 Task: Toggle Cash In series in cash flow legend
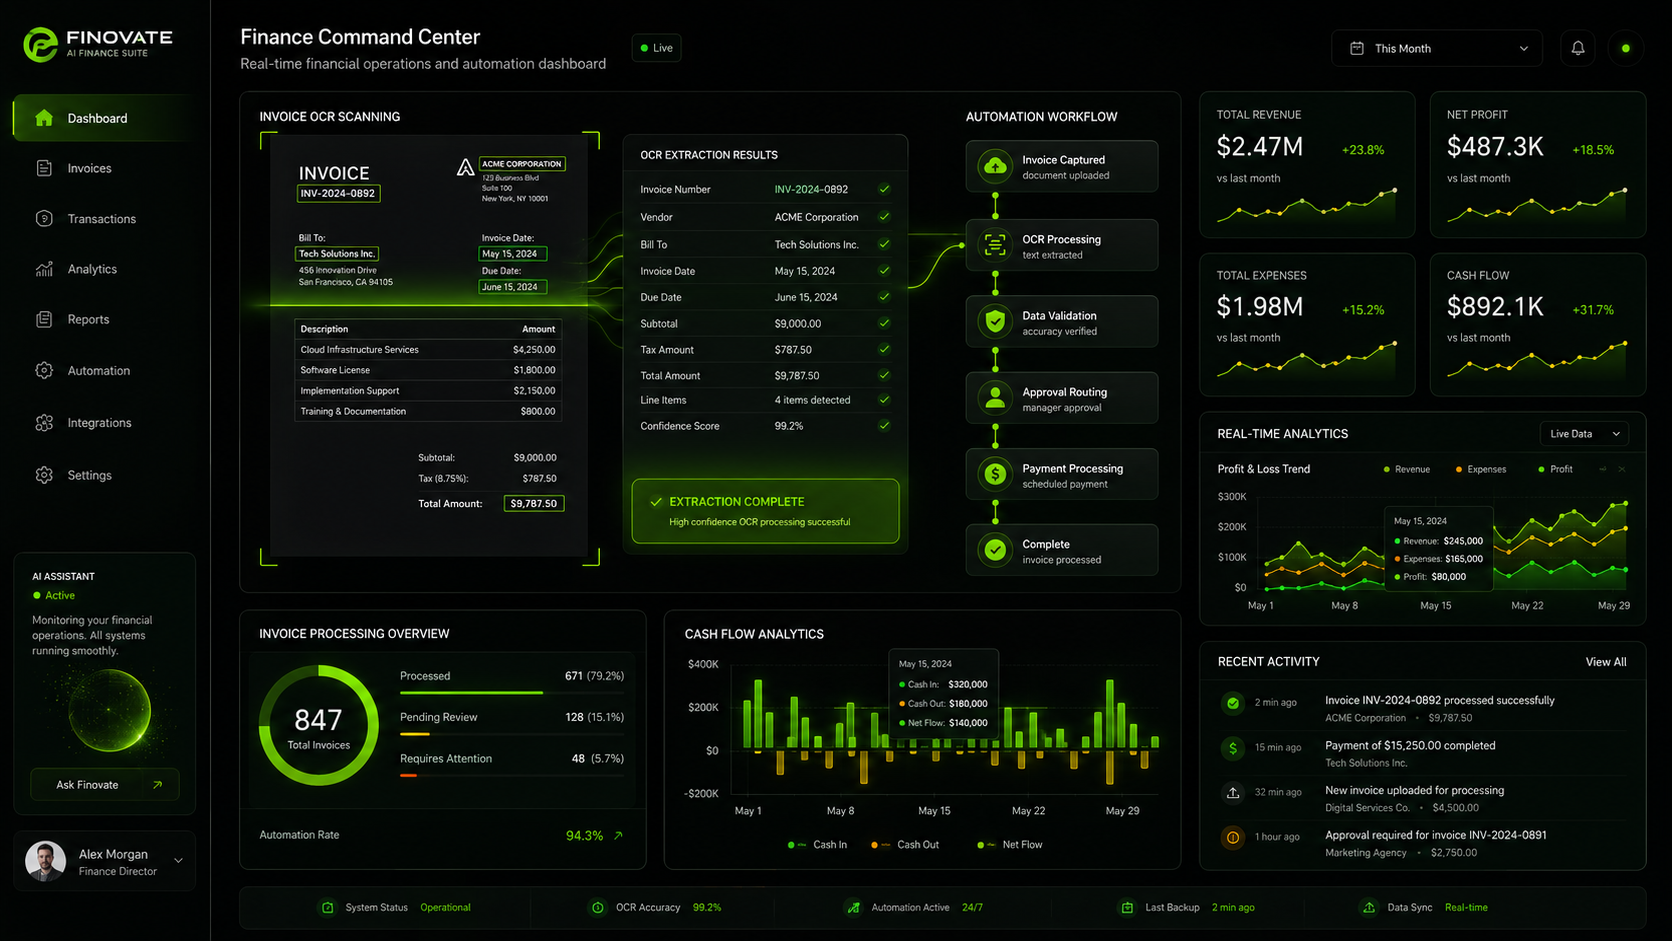[817, 845]
